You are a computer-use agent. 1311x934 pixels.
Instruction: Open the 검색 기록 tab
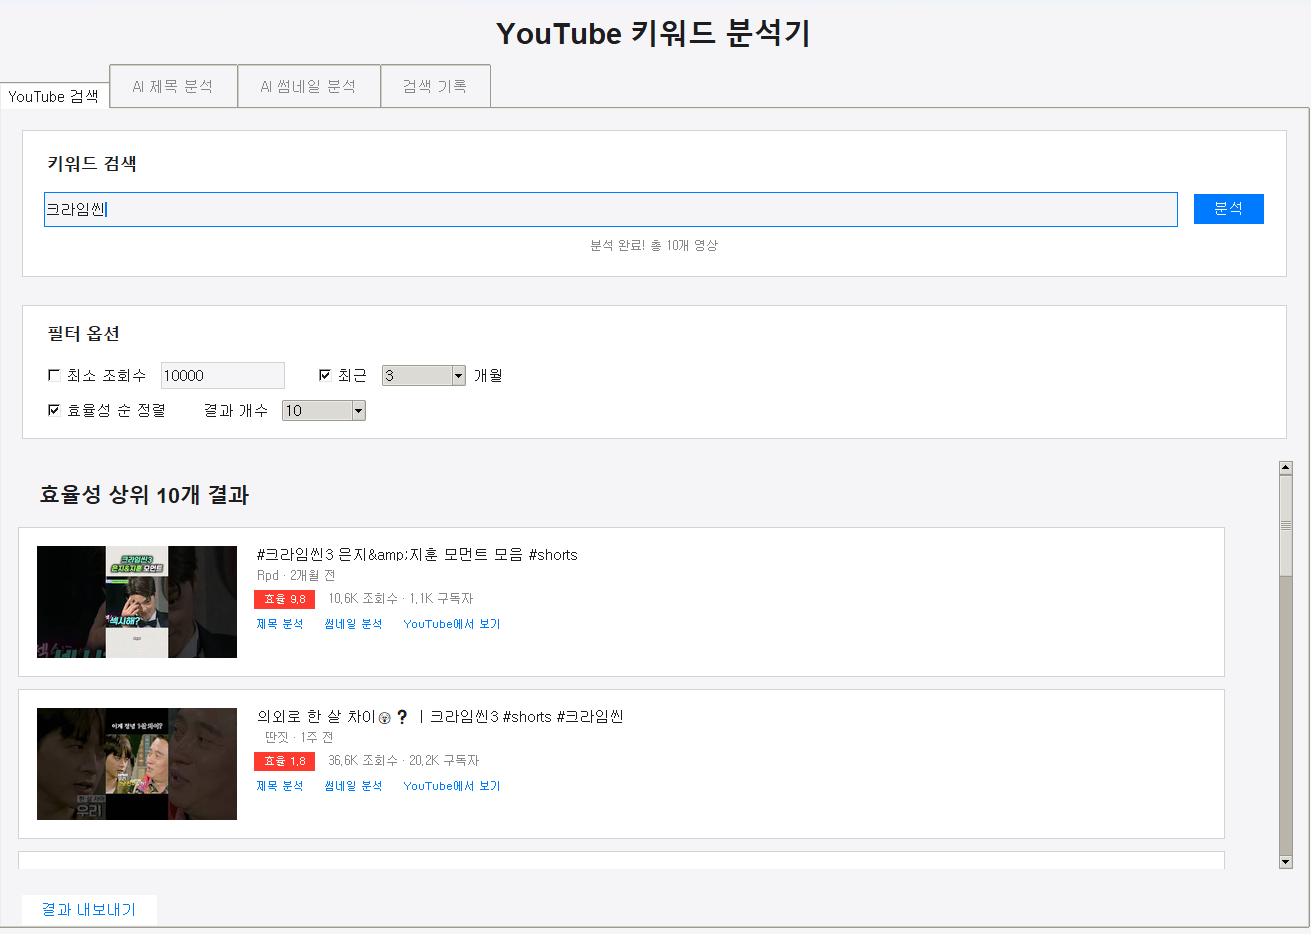click(x=435, y=86)
